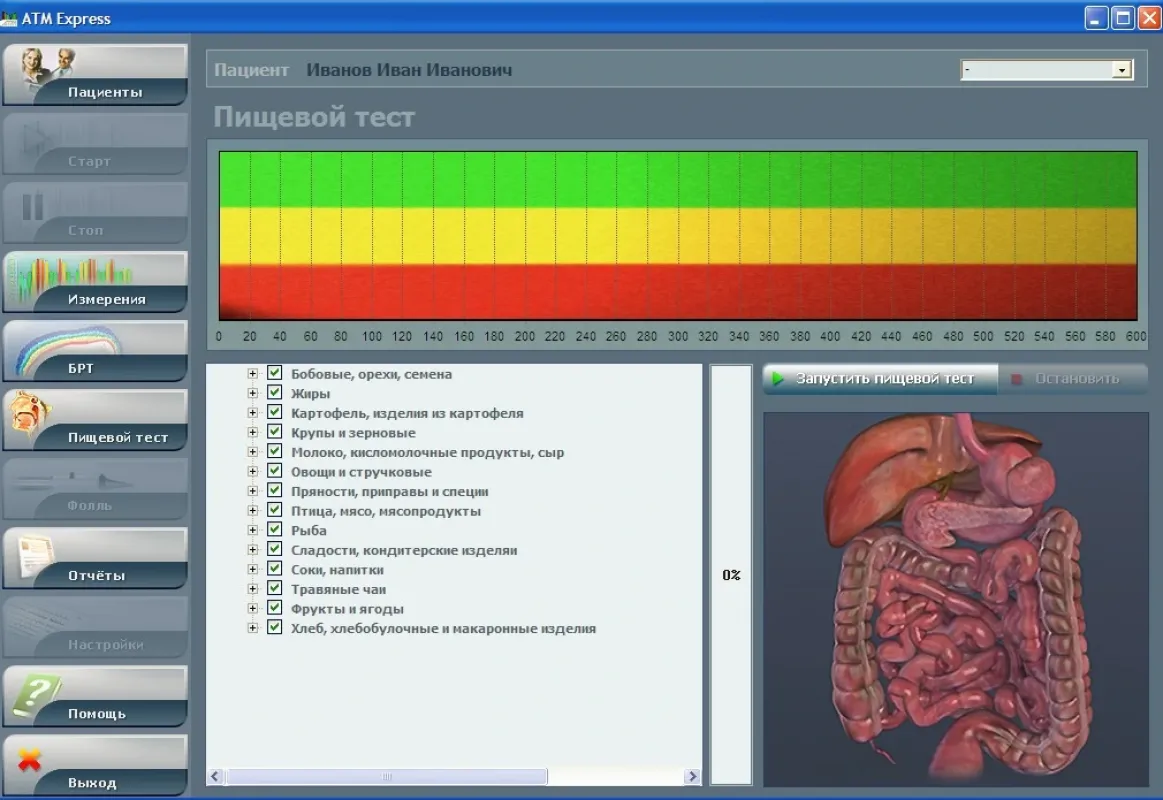
Task: Expand the Бобовые, орехи, семена tree node
Action: pos(253,374)
